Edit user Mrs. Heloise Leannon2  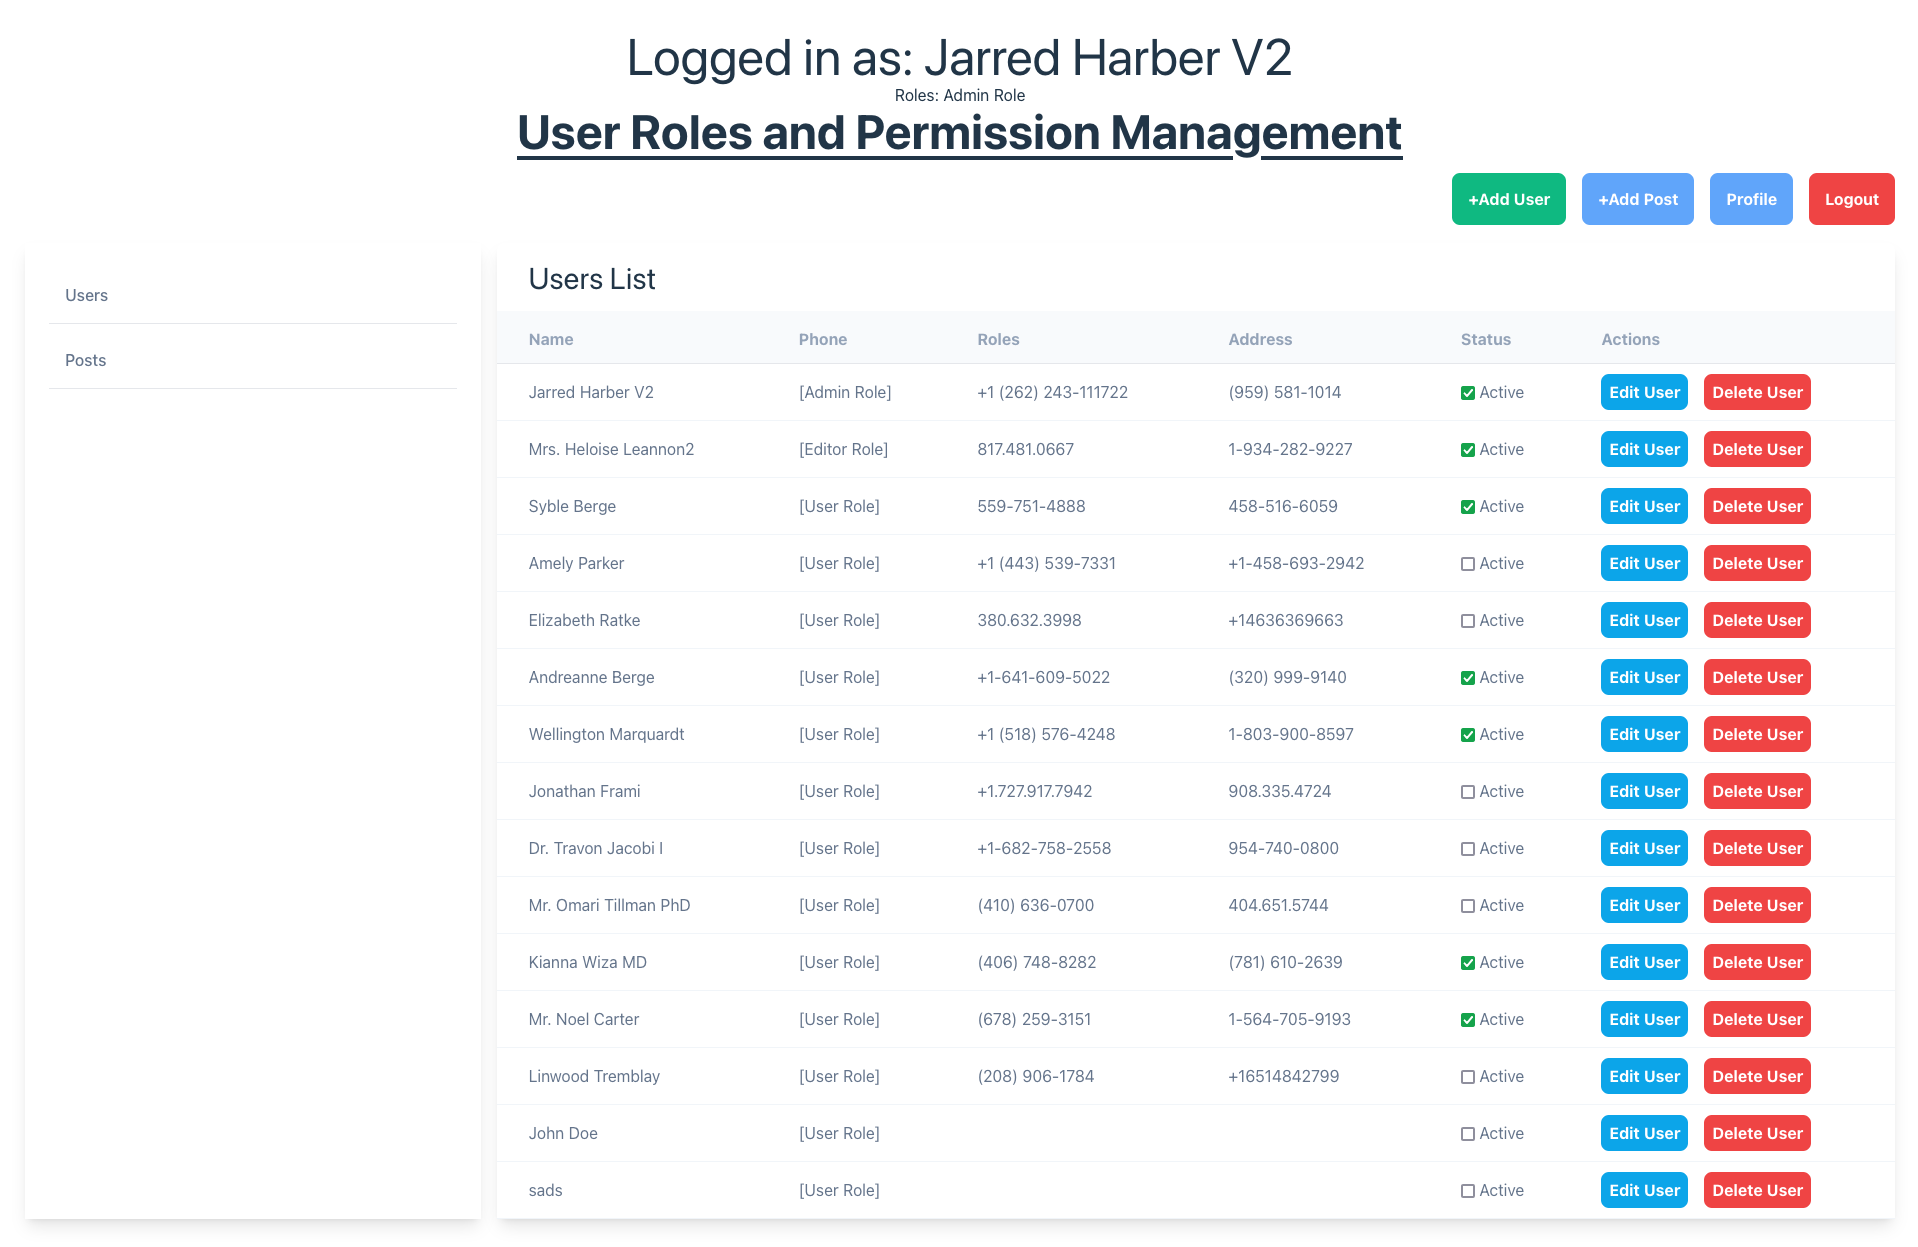tap(1643, 449)
